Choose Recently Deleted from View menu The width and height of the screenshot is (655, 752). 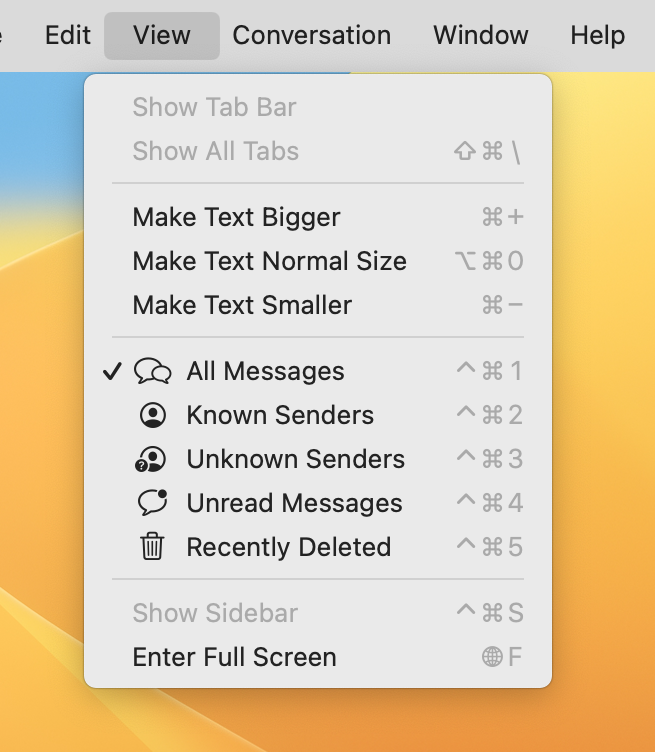(x=318, y=547)
